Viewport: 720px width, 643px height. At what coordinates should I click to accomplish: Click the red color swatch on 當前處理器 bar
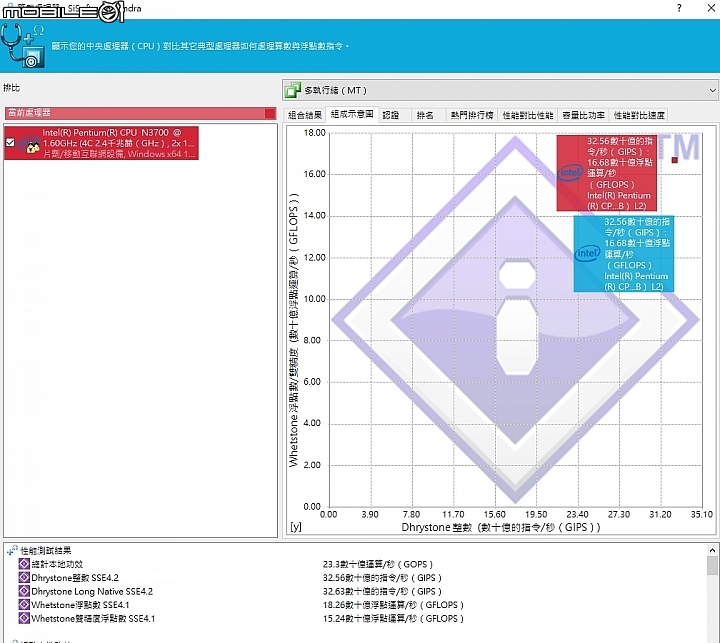click(270, 113)
